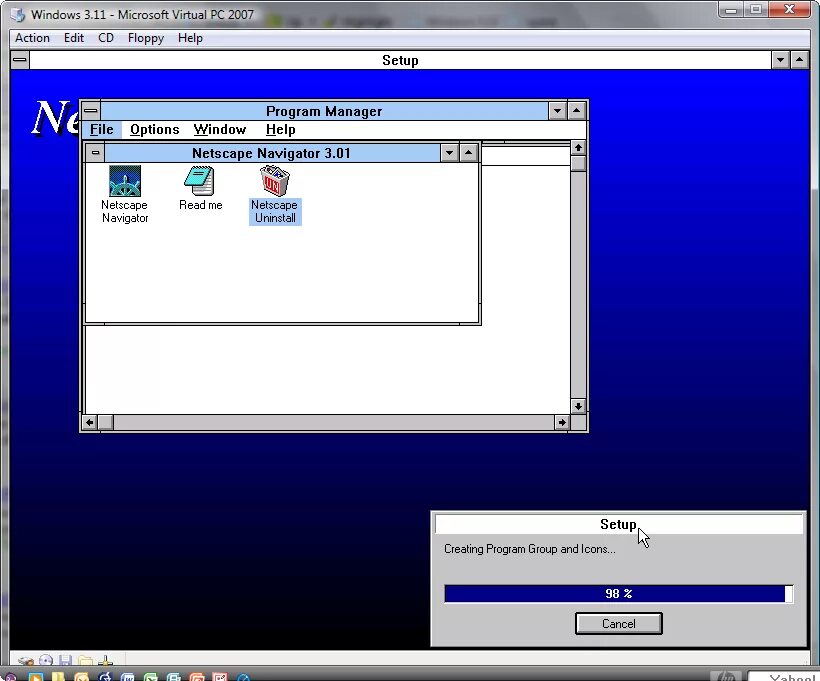Open the CD menu in Virtual PC
820x681 pixels.
coord(106,38)
